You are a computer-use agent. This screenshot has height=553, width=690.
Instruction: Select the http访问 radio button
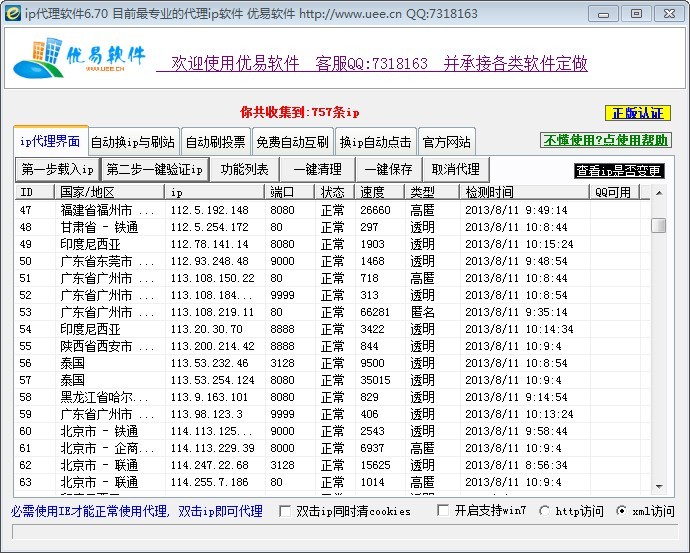point(545,511)
